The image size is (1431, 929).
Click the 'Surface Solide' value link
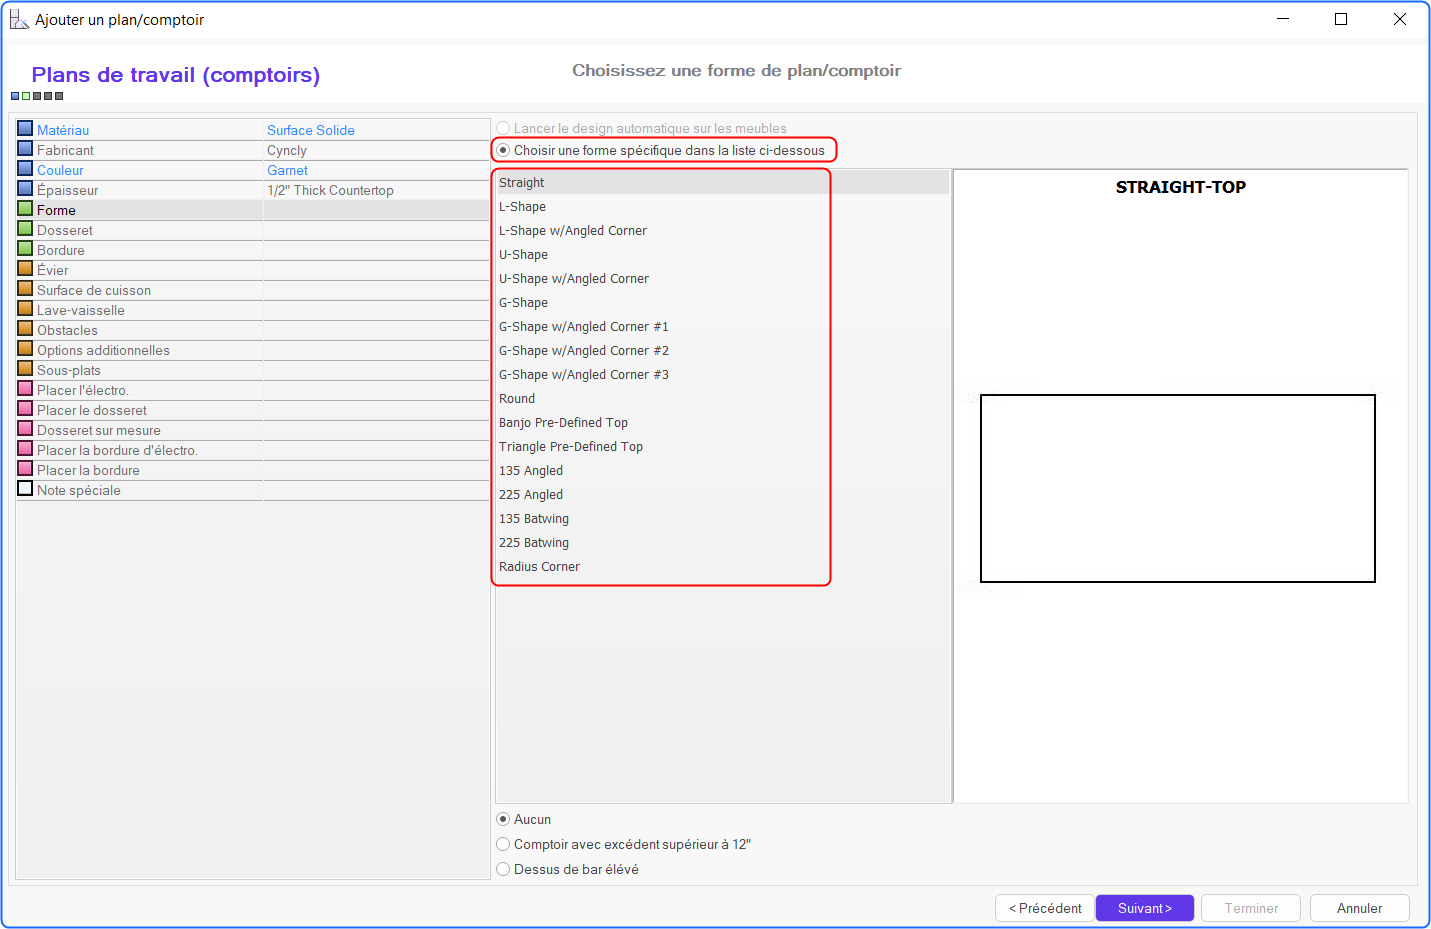point(311,130)
